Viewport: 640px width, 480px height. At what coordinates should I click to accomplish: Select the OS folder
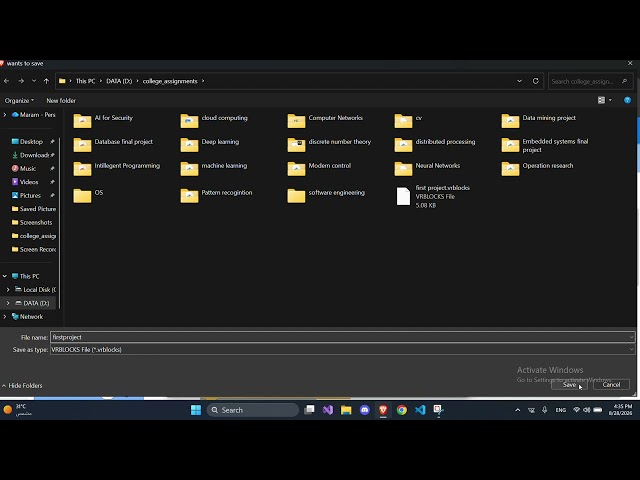(x=88, y=195)
